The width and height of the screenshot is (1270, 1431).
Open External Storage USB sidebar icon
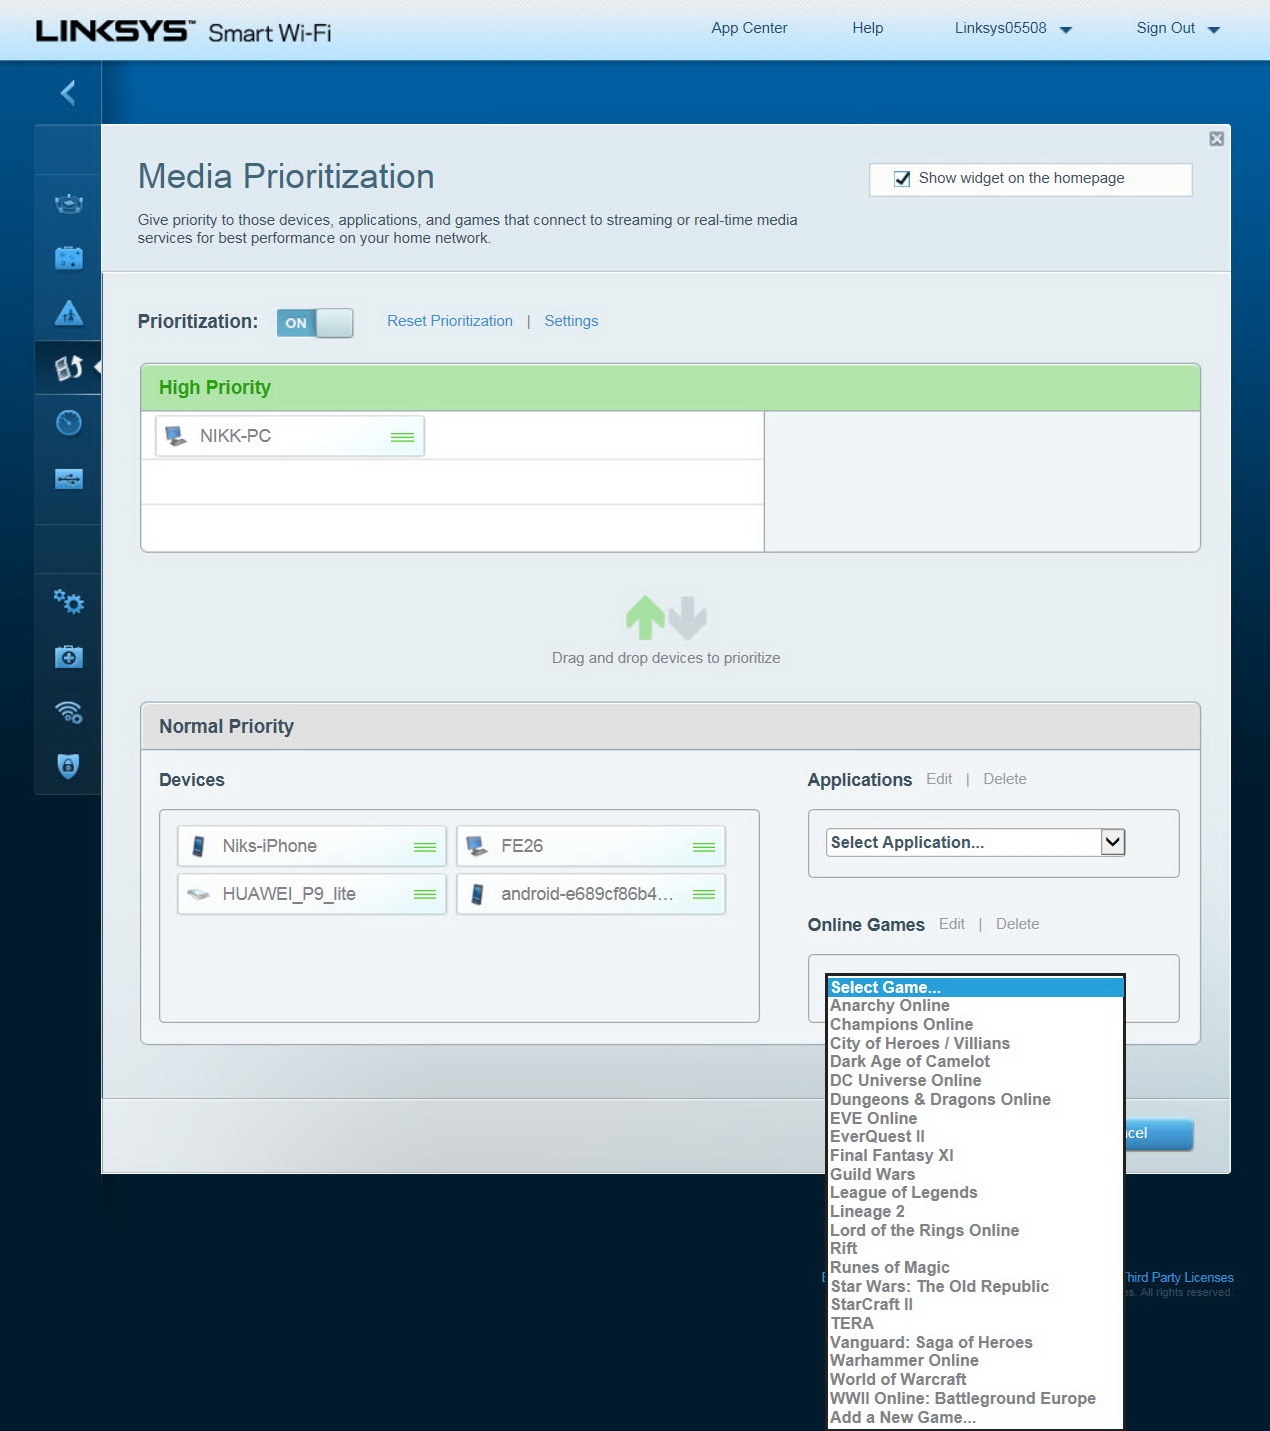68,478
